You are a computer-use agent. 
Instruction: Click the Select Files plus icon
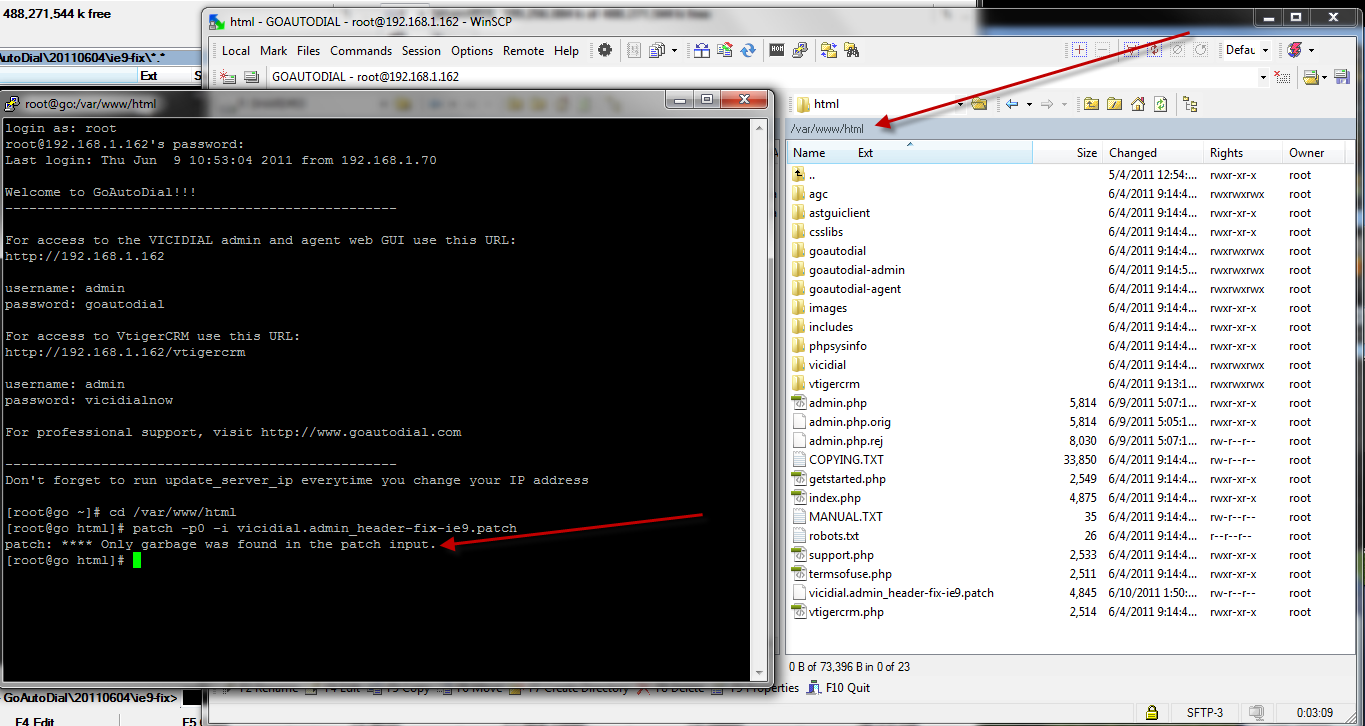(x=1079, y=50)
